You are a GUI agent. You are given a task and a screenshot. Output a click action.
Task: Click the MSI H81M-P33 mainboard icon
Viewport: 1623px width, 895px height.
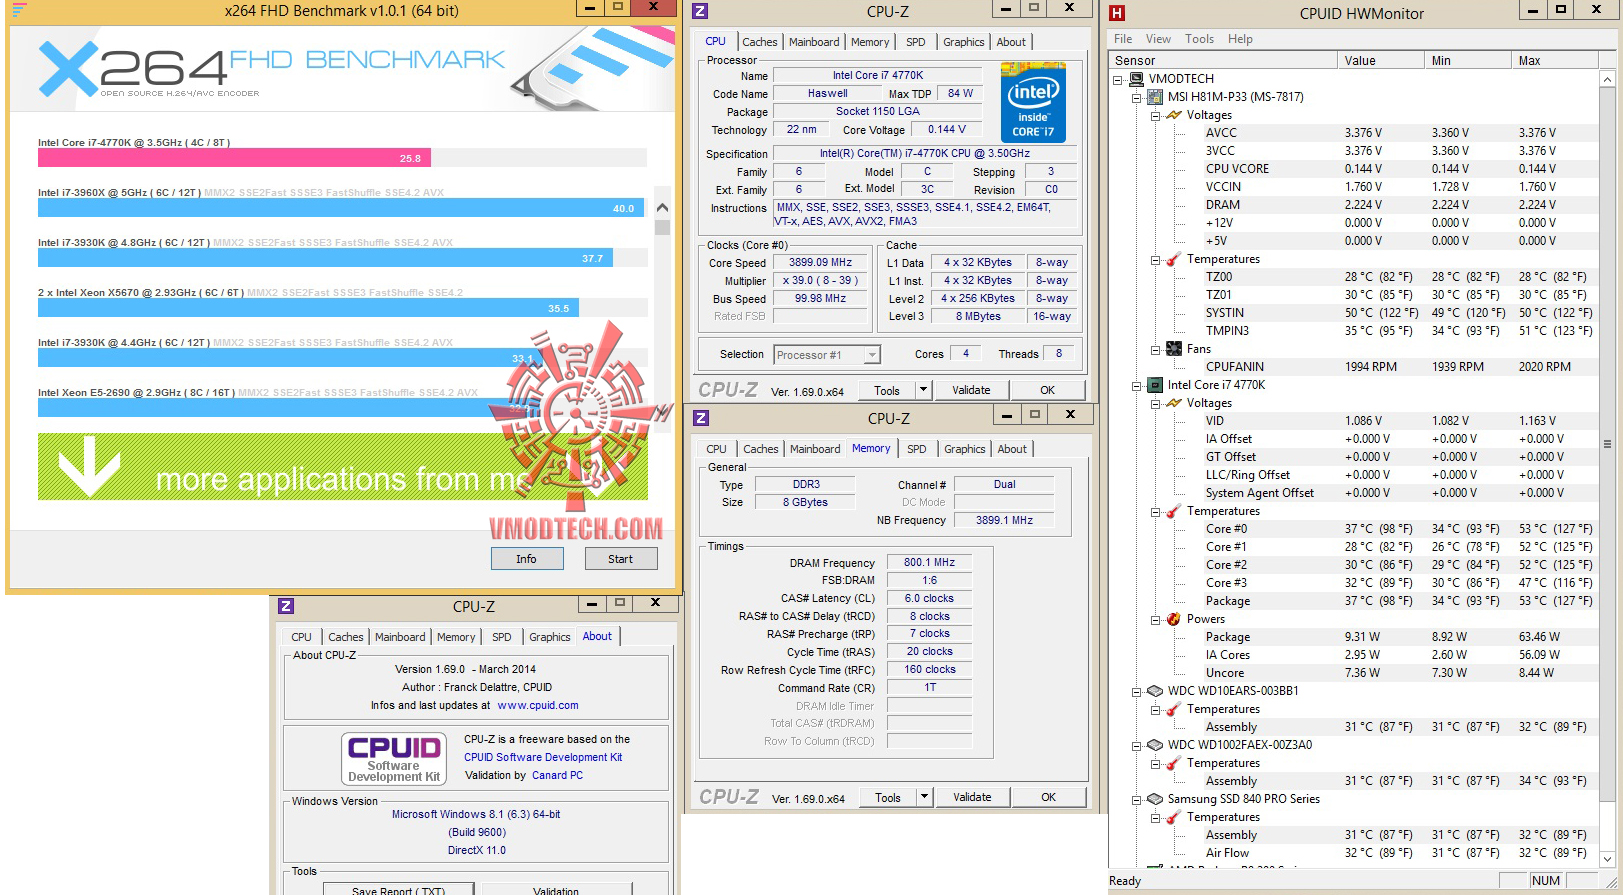click(x=1155, y=97)
